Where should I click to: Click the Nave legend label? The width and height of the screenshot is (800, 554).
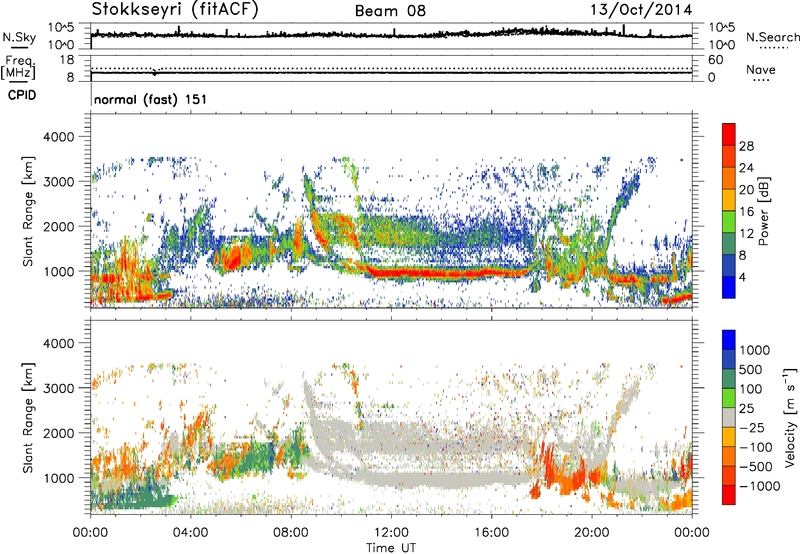click(x=761, y=69)
